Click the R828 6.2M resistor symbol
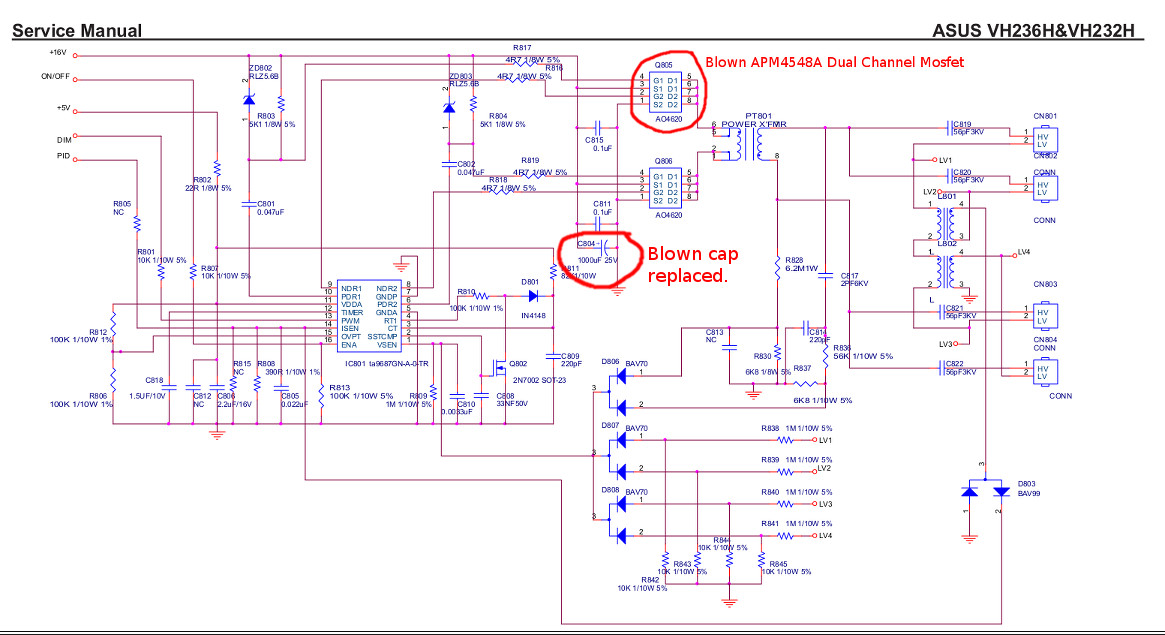The height and width of the screenshot is (635, 1165). [x=777, y=267]
